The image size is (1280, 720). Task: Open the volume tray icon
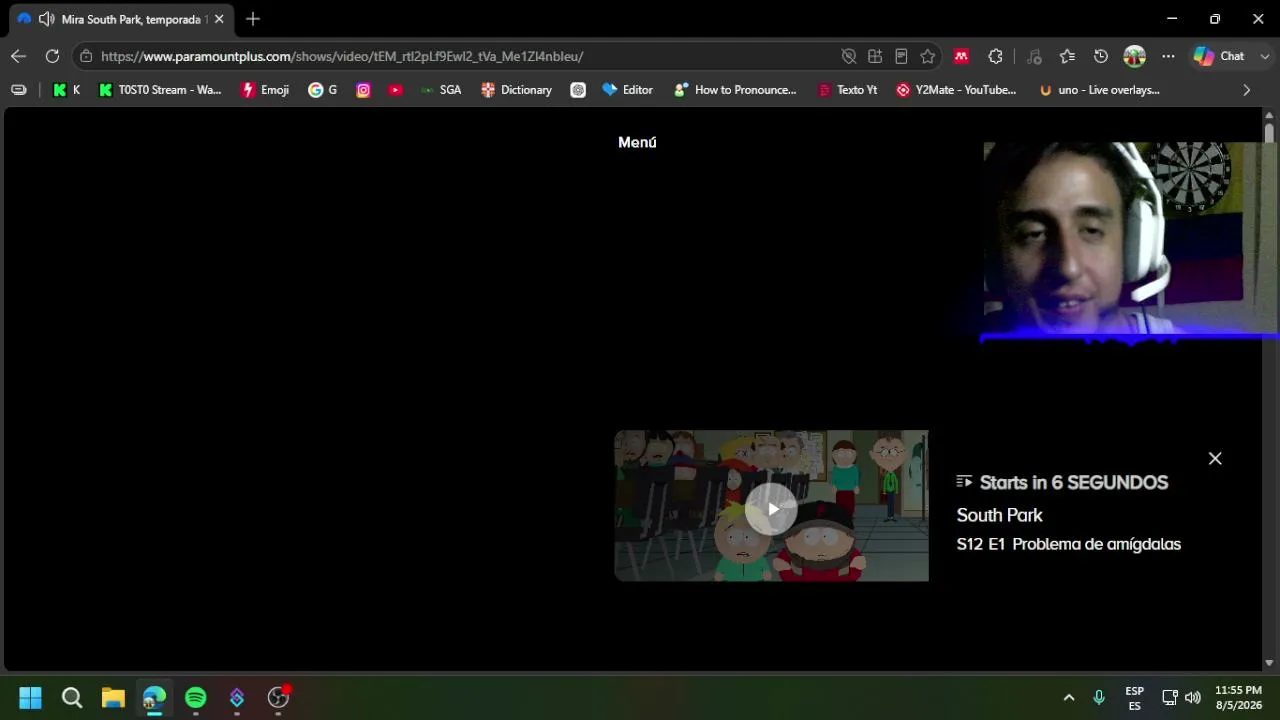(x=1193, y=697)
